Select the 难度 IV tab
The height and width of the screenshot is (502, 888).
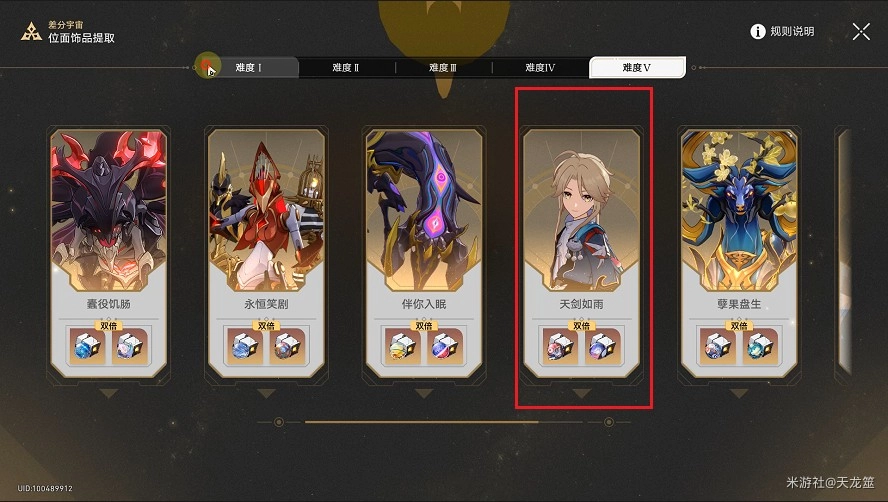[540, 67]
